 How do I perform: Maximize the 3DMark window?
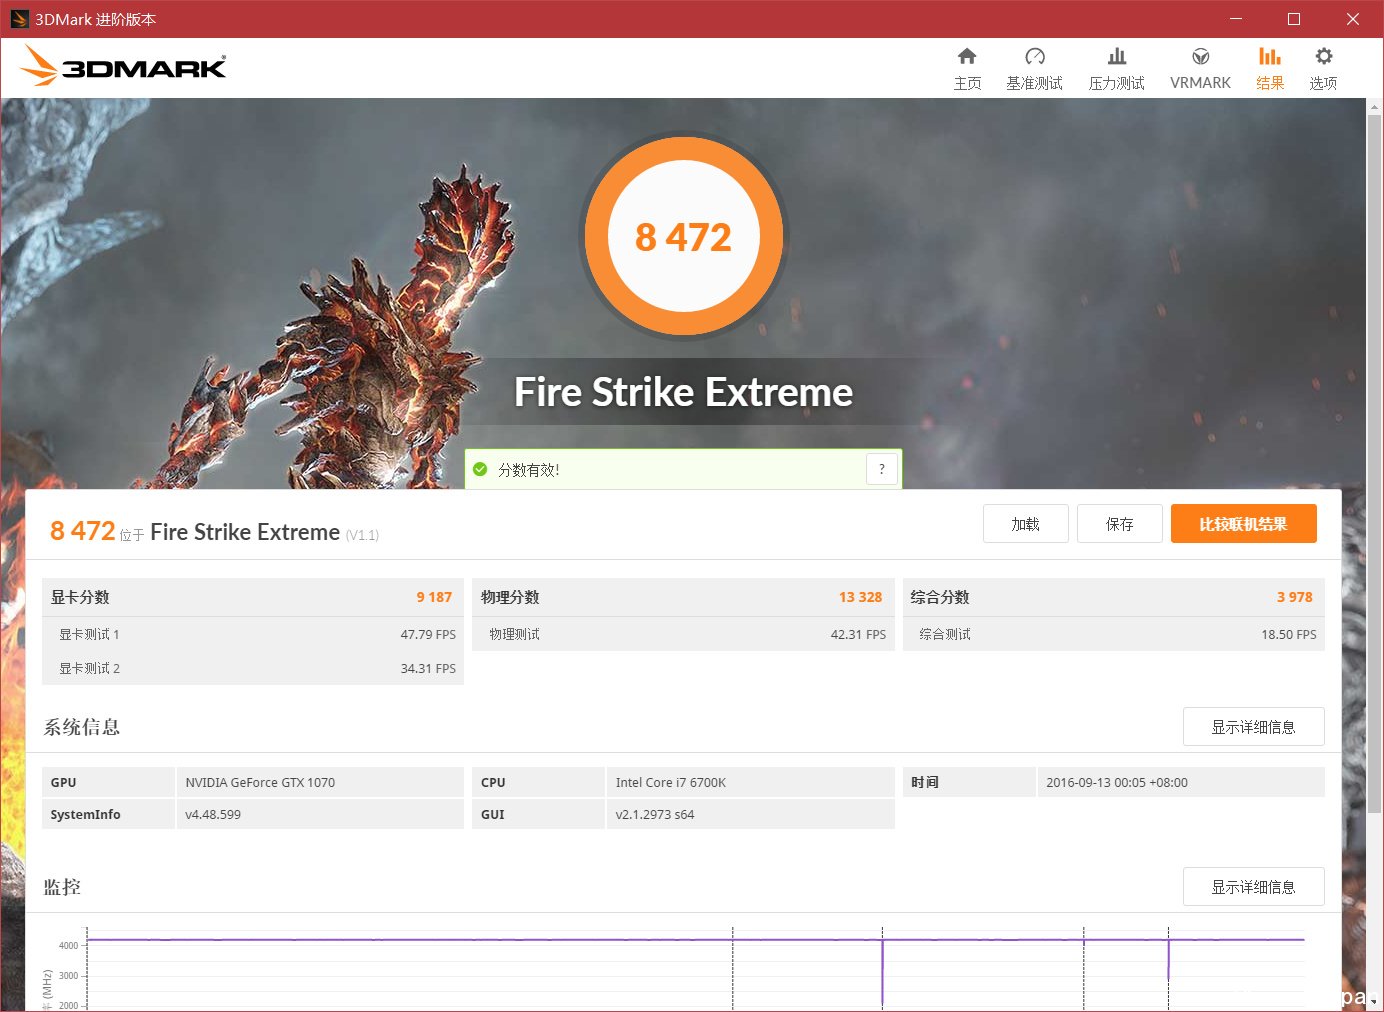tap(1294, 19)
